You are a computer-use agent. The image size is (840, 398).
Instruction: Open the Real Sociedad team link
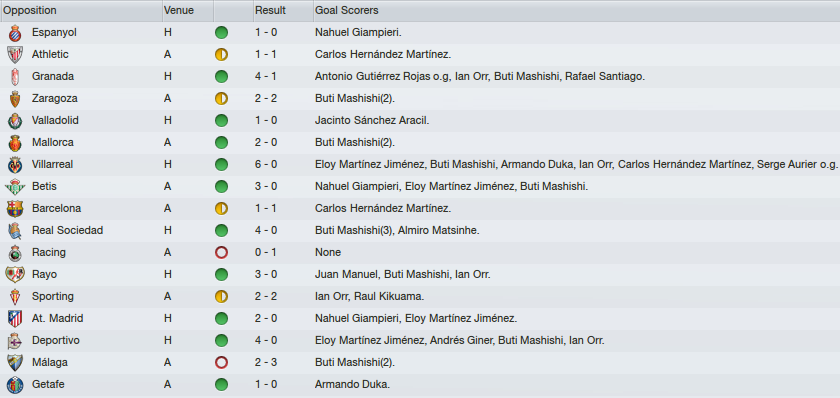click(68, 230)
